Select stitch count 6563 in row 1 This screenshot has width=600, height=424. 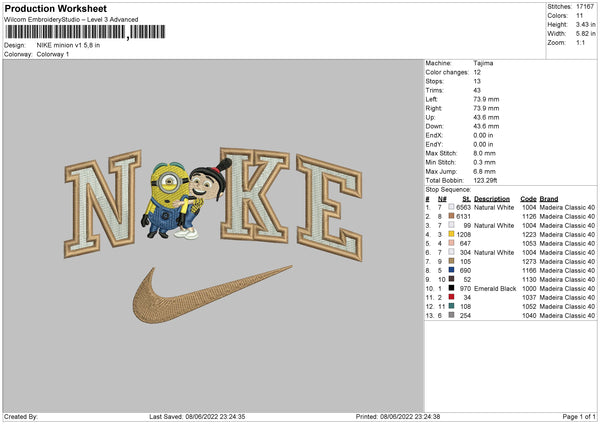(x=463, y=207)
